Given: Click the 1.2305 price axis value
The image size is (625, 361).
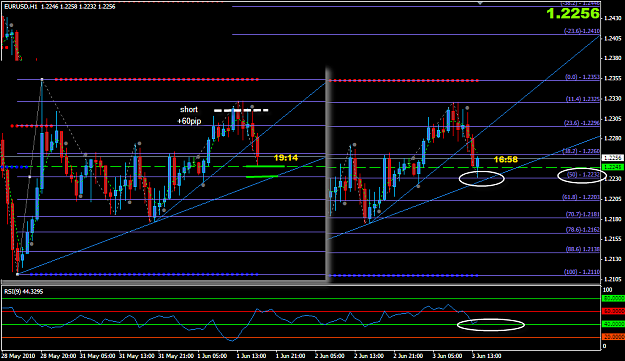Looking at the screenshot, I should (613, 119).
